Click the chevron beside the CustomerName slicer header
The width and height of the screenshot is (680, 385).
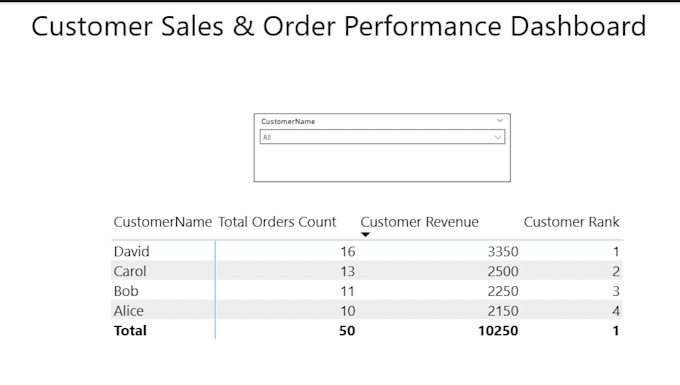click(500, 121)
